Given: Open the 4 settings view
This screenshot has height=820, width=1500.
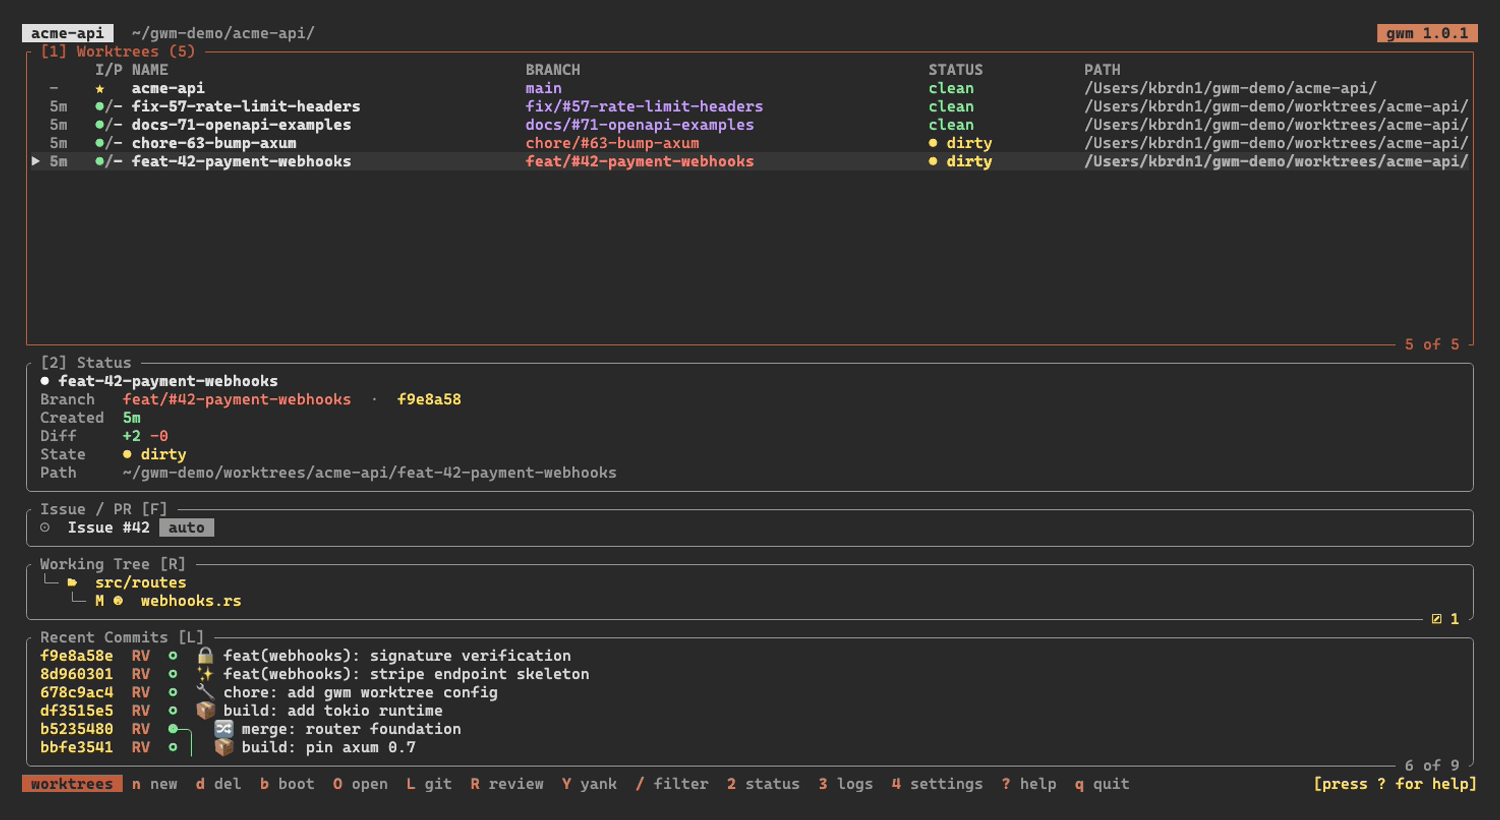Looking at the screenshot, I should click(x=937, y=784).
